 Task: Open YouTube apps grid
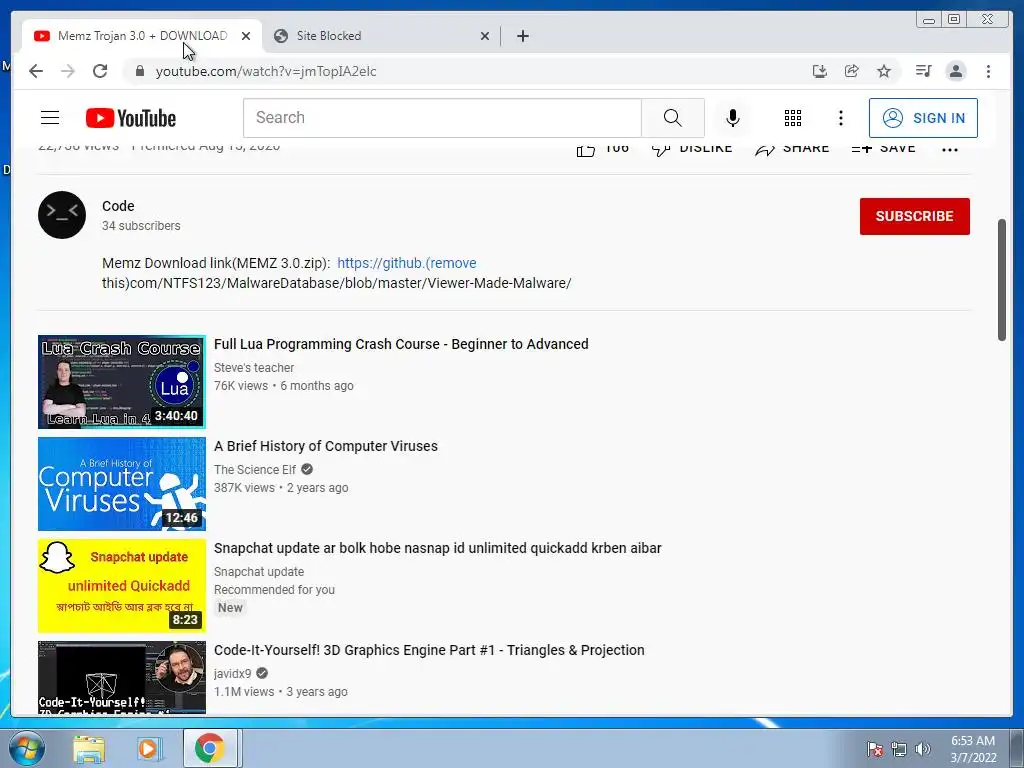(793, 118)
